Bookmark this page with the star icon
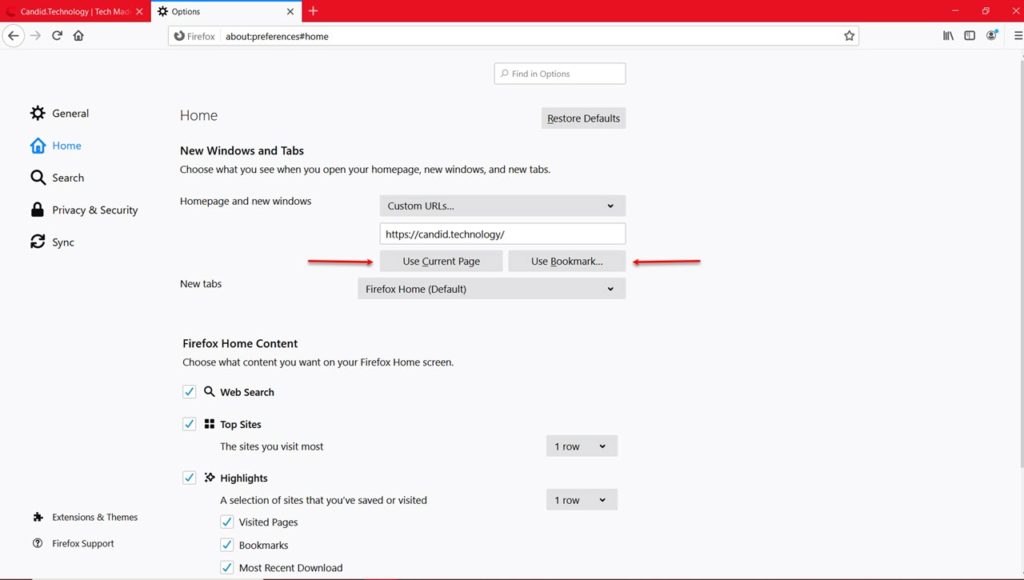The width and height of the screenshot is (1024, 580). [849, 36]
